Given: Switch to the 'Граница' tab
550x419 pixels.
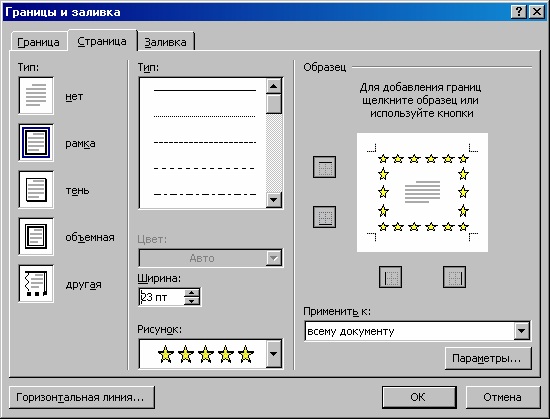Looking at the screenshot, I should pyautogui.click(x=39, y=42).
